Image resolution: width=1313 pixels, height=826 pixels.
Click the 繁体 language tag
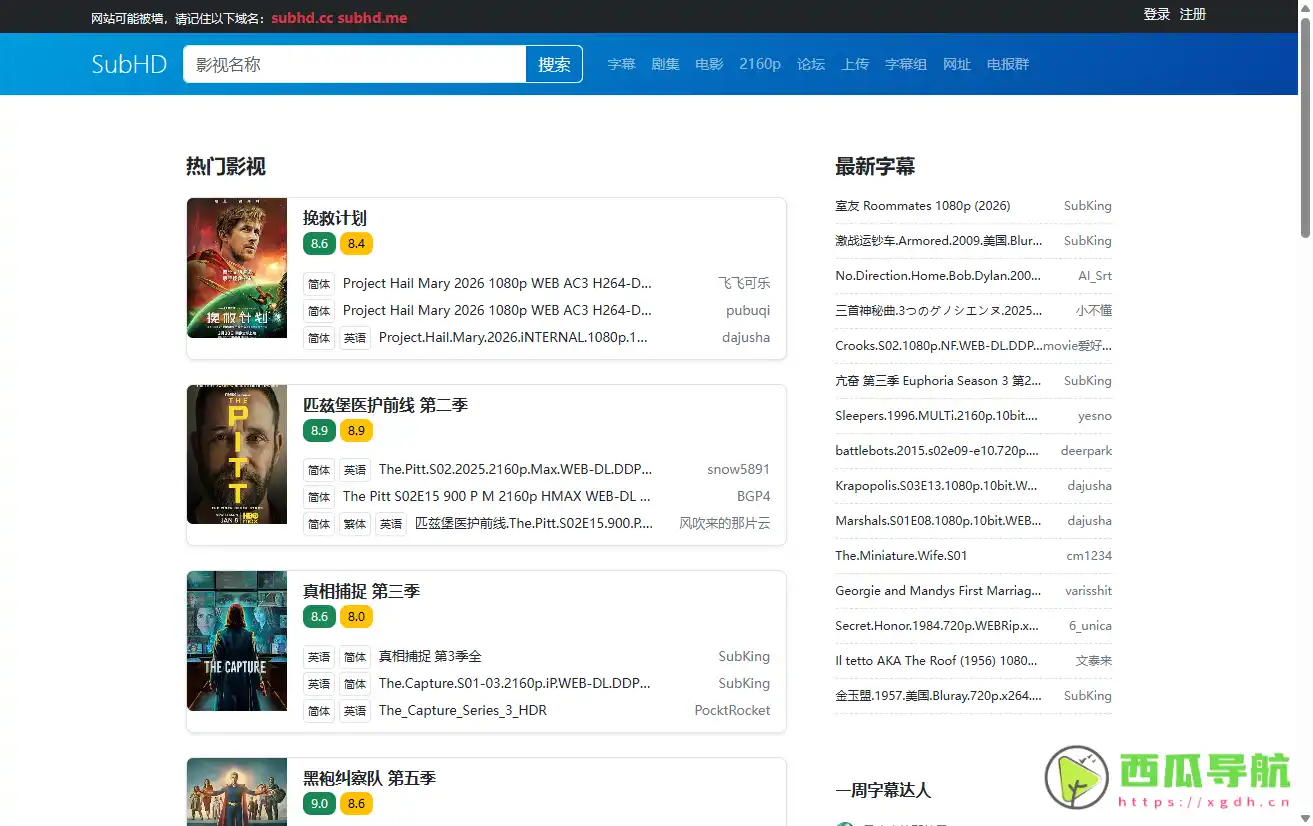355,524
